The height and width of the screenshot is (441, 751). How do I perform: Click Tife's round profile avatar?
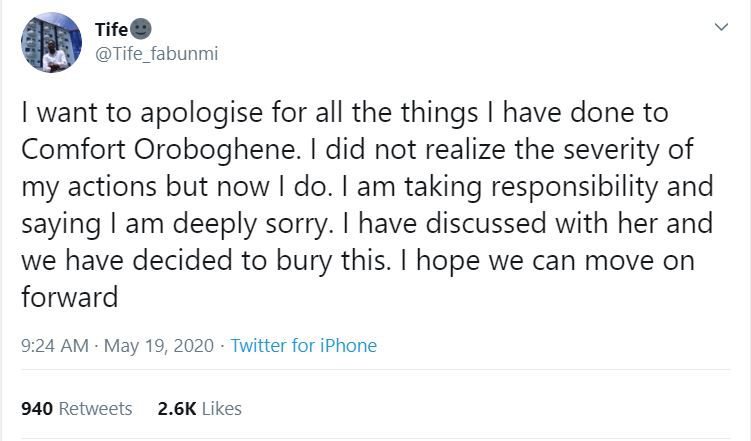[51, 43]
